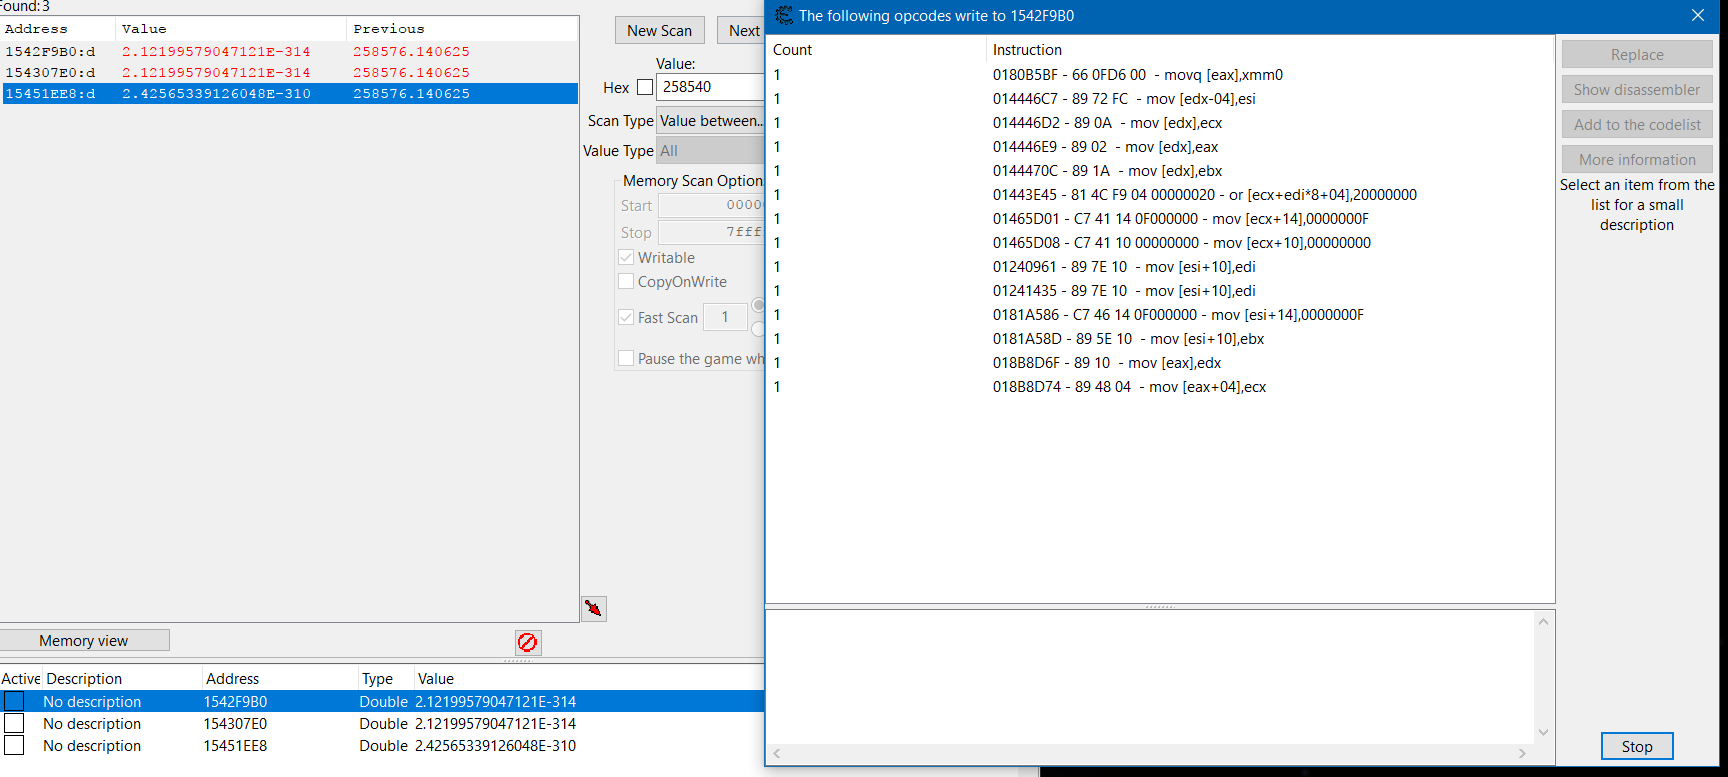The width and height of the screenshot is (1728, 777).
Task: Click the red arrow add-to-address-list icon
Action: [594, 608]
